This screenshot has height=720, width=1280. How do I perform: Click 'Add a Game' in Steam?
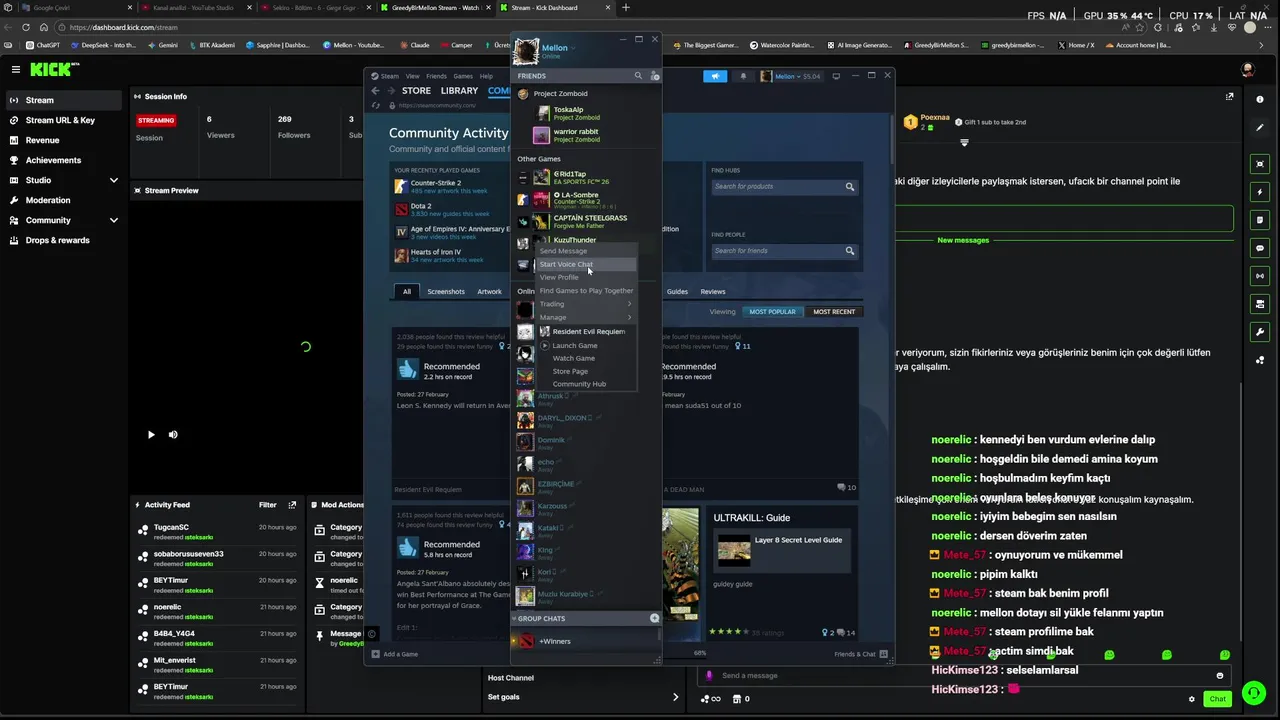[395, 654]
